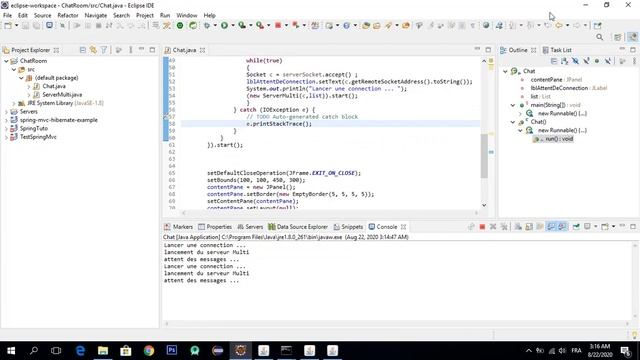This screenshot has height=360, width=640.
Task: Click the Debug bug icon in the toolbar
Action: (x=207, y=25)
